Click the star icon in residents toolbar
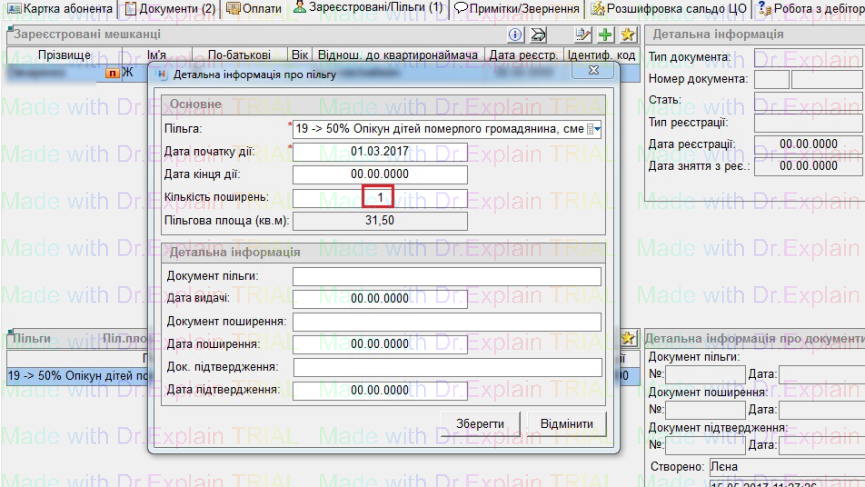865x487 pixels. 627,34
